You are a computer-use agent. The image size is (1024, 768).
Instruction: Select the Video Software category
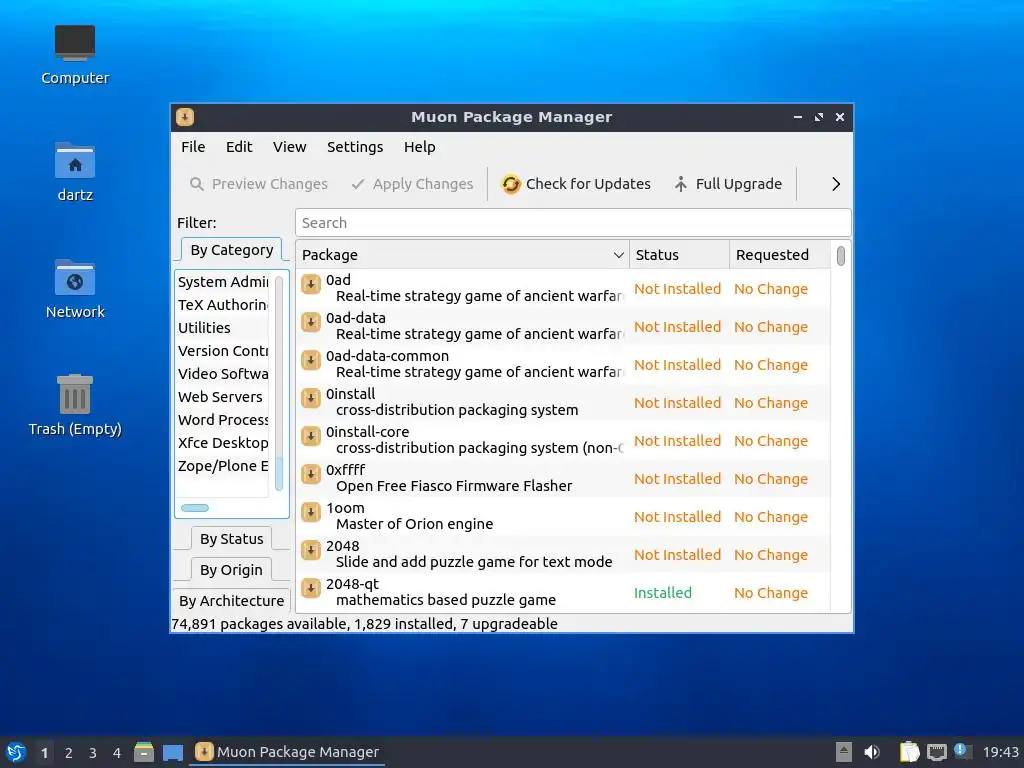[222, 374]
